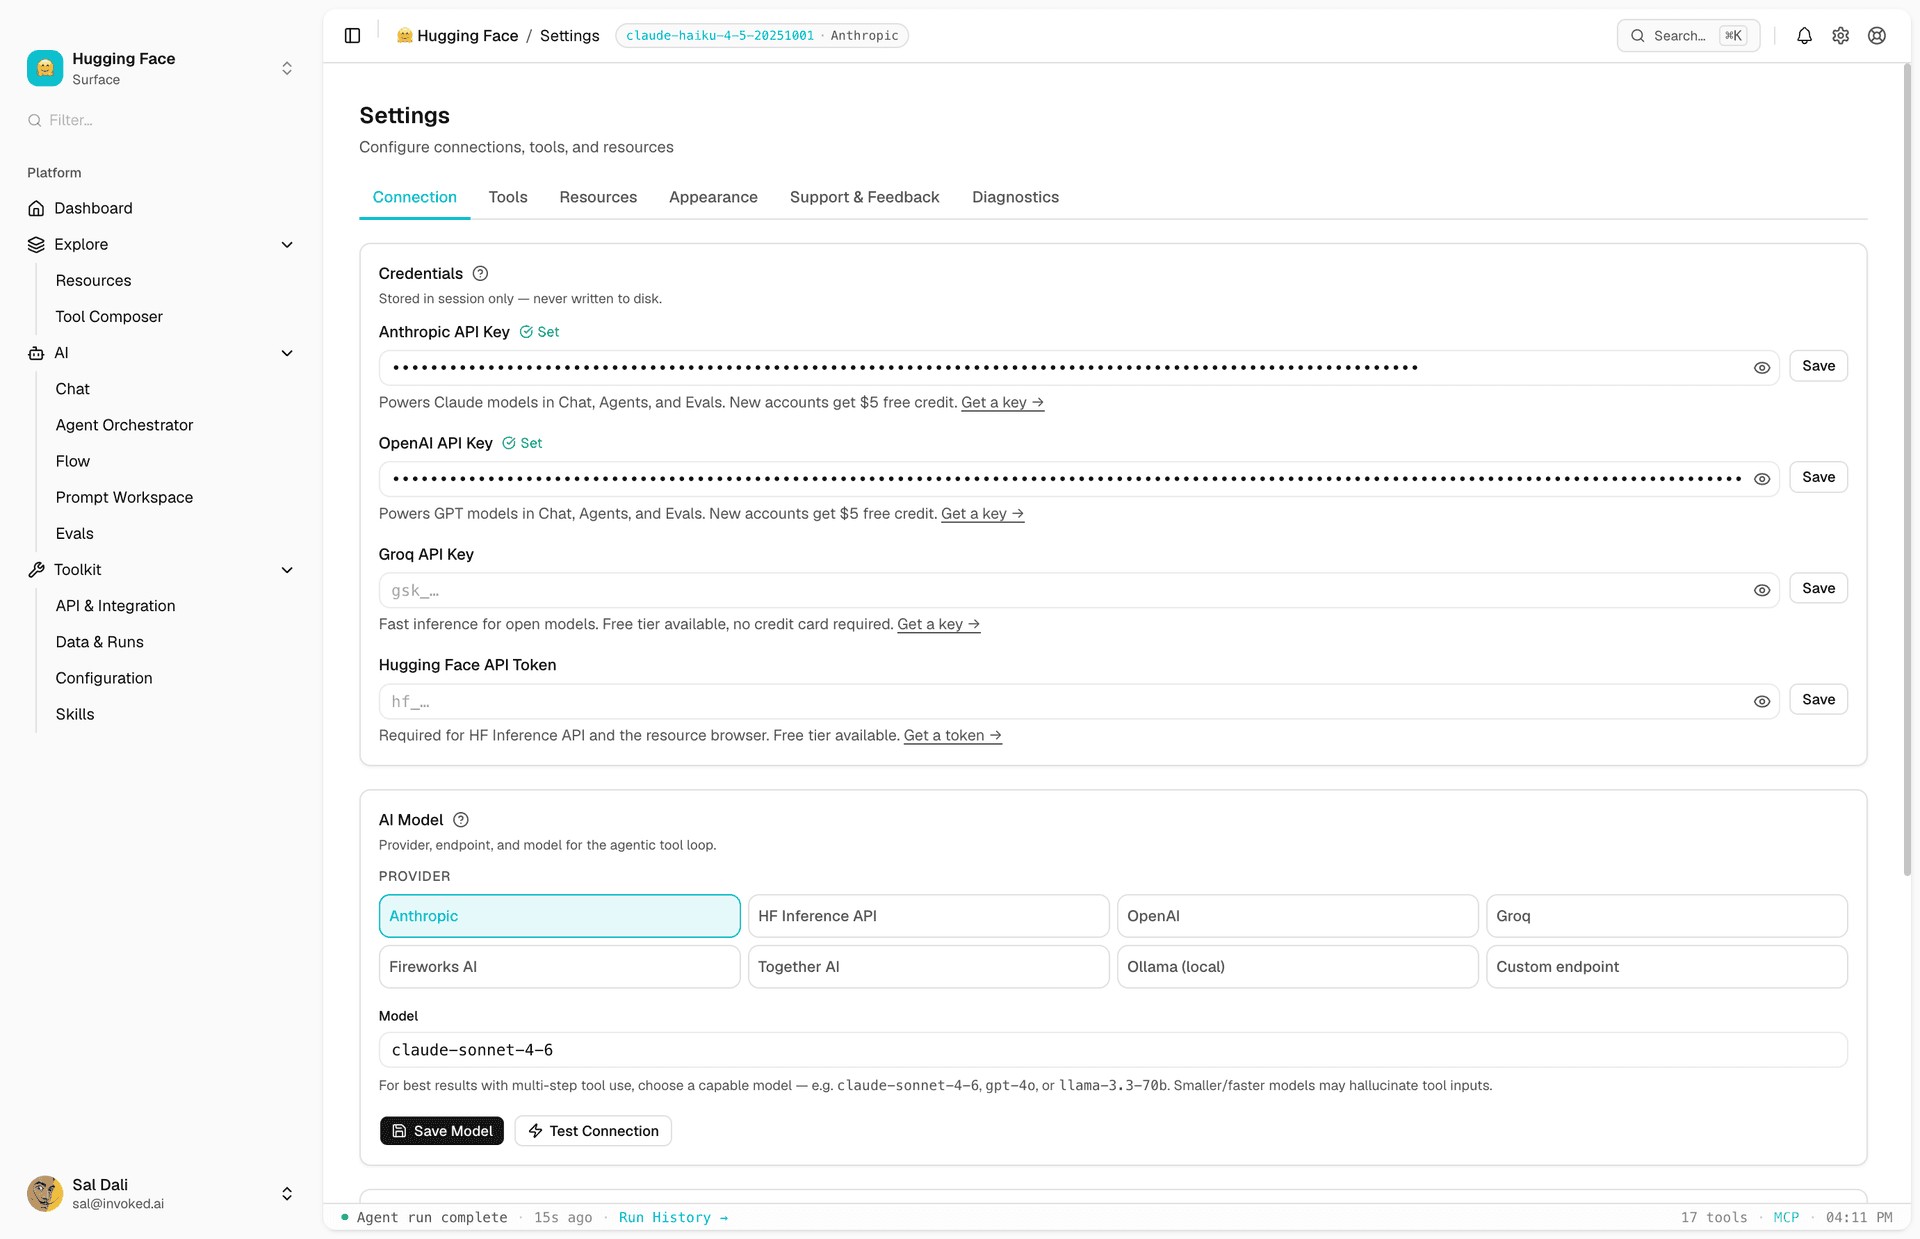Click the search magnifier in header
1920x1239 pixels.
1638,36
